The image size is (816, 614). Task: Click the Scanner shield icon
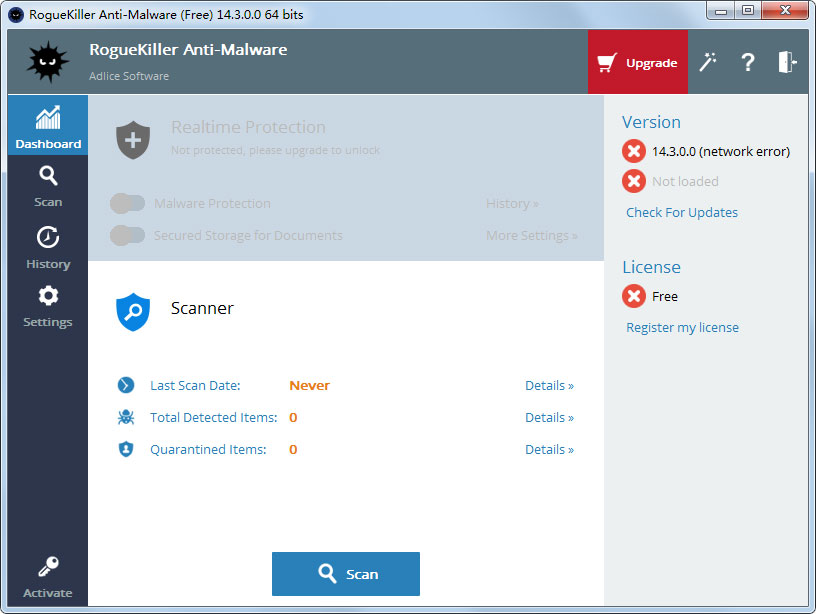[133, 312]
